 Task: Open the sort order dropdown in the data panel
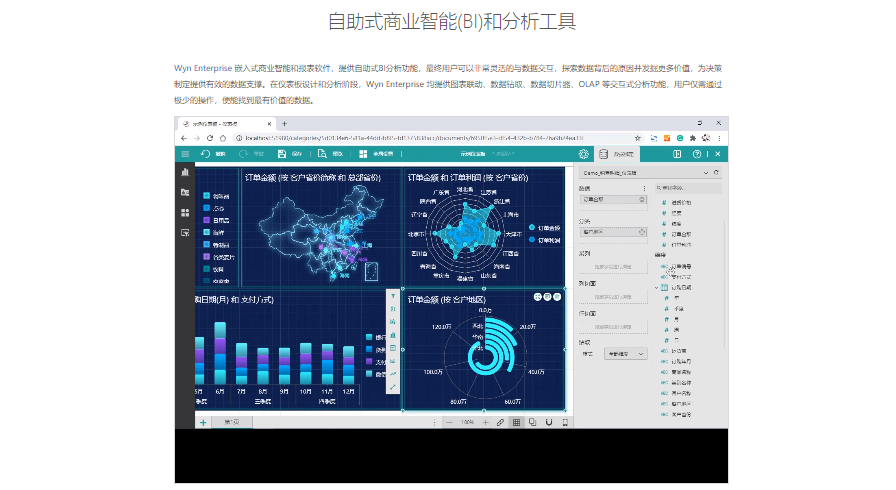[626, 354]
